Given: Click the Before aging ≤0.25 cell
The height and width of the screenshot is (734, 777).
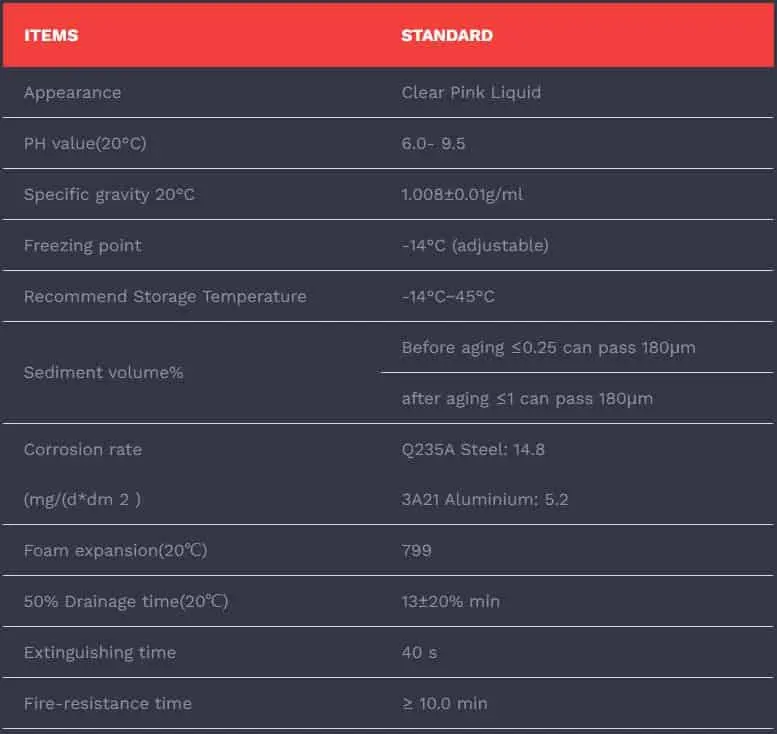Looking at the screenshot, I should tap(548, 347).
